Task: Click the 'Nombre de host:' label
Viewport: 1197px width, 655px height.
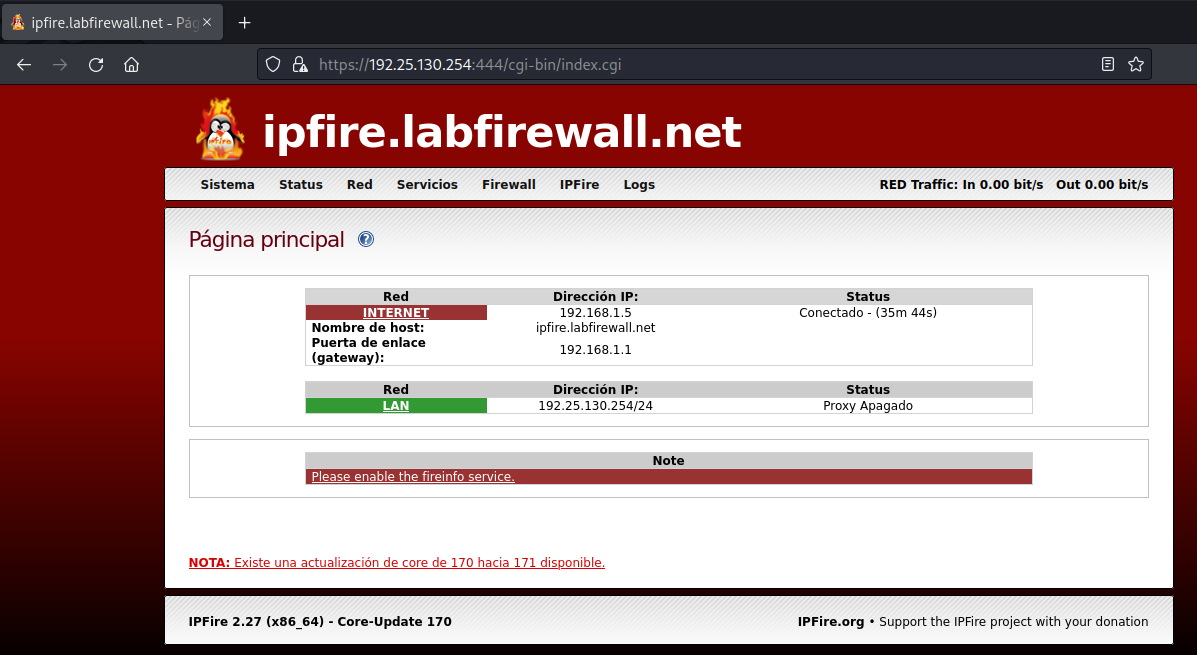Action: click(368, 328)
